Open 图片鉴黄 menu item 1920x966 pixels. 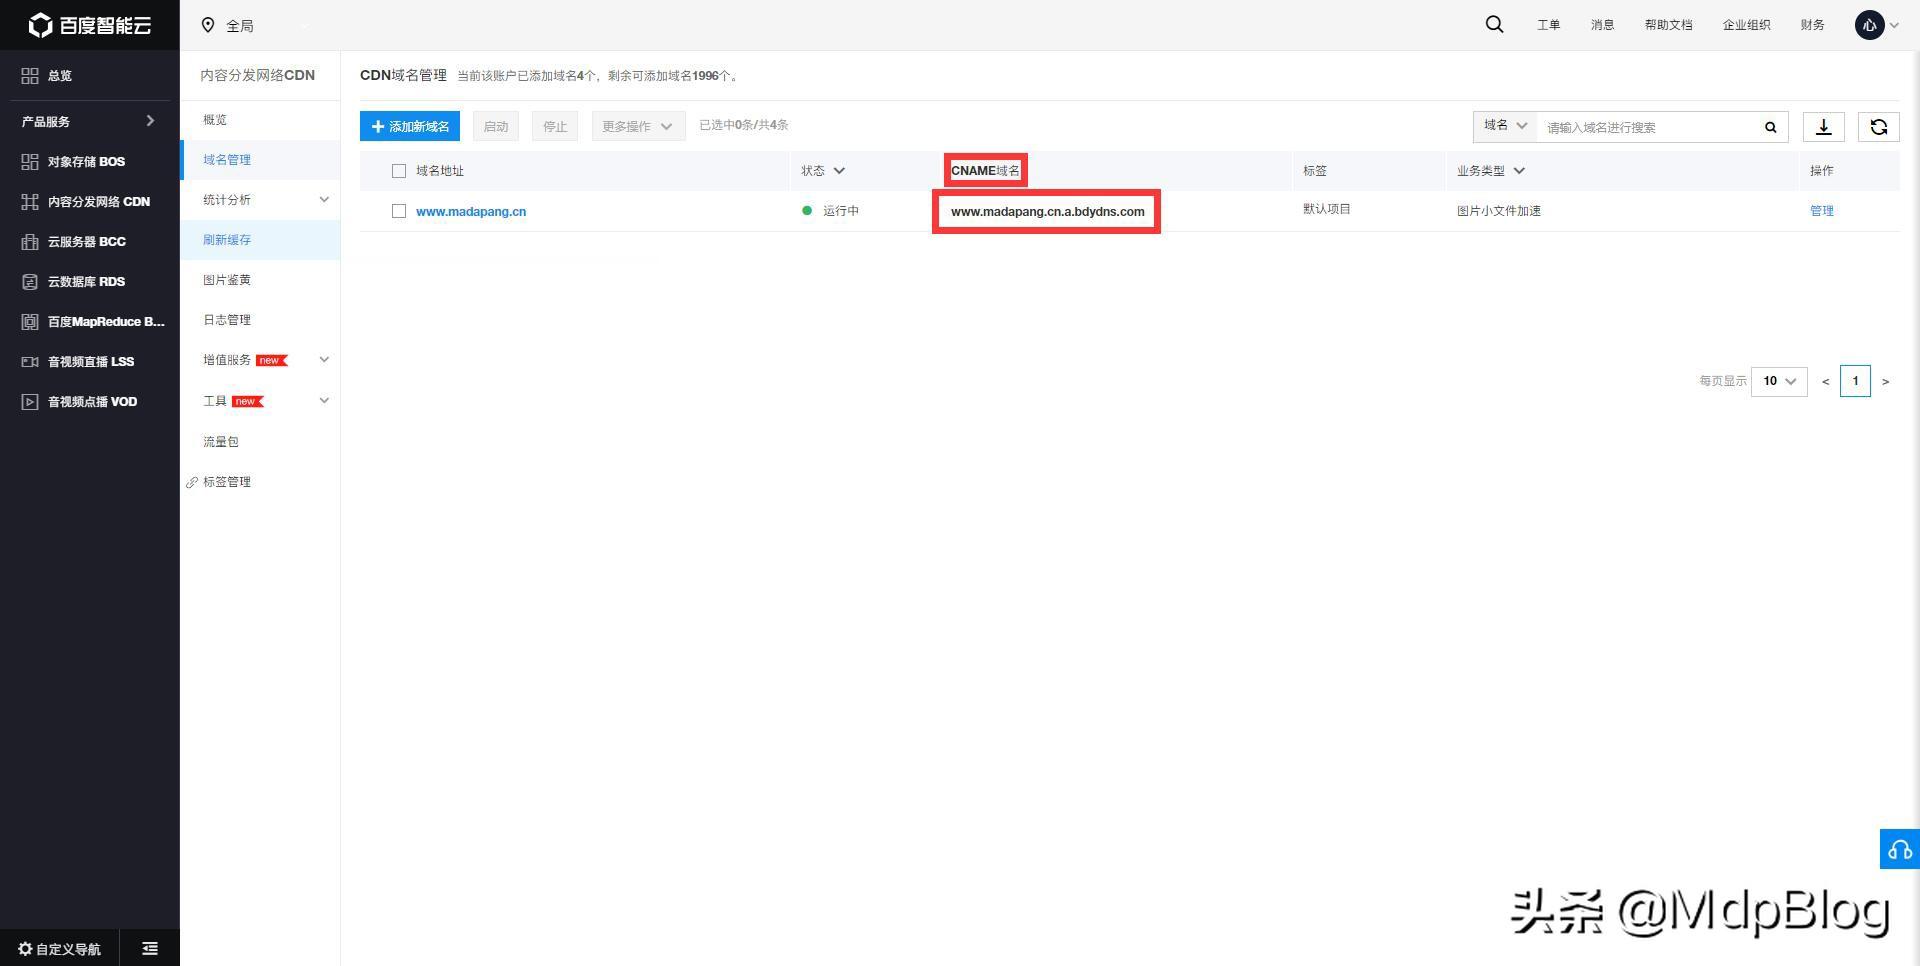point(227,280)
